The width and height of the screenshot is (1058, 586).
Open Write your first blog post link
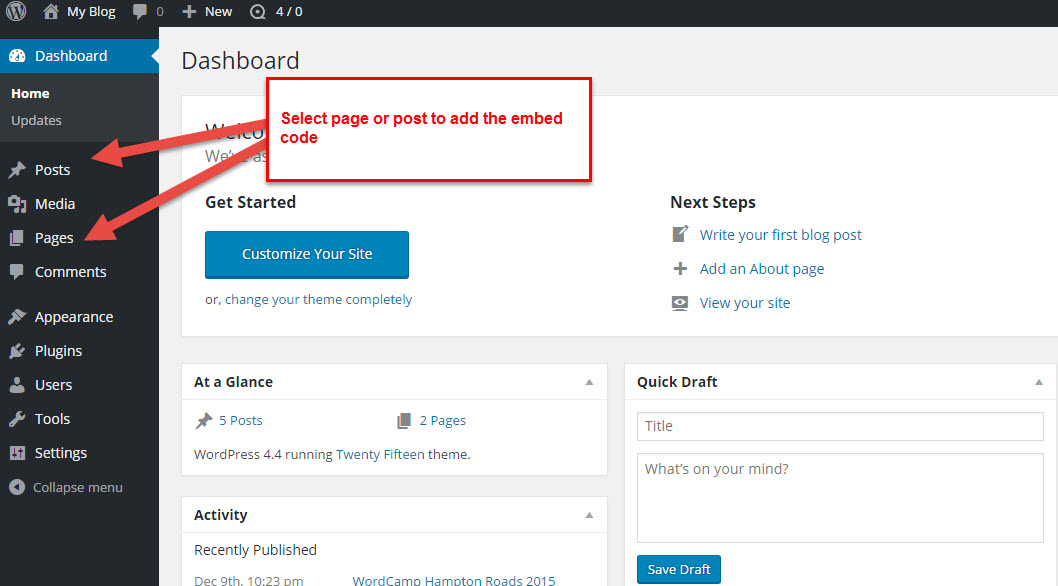click(780, 235)
